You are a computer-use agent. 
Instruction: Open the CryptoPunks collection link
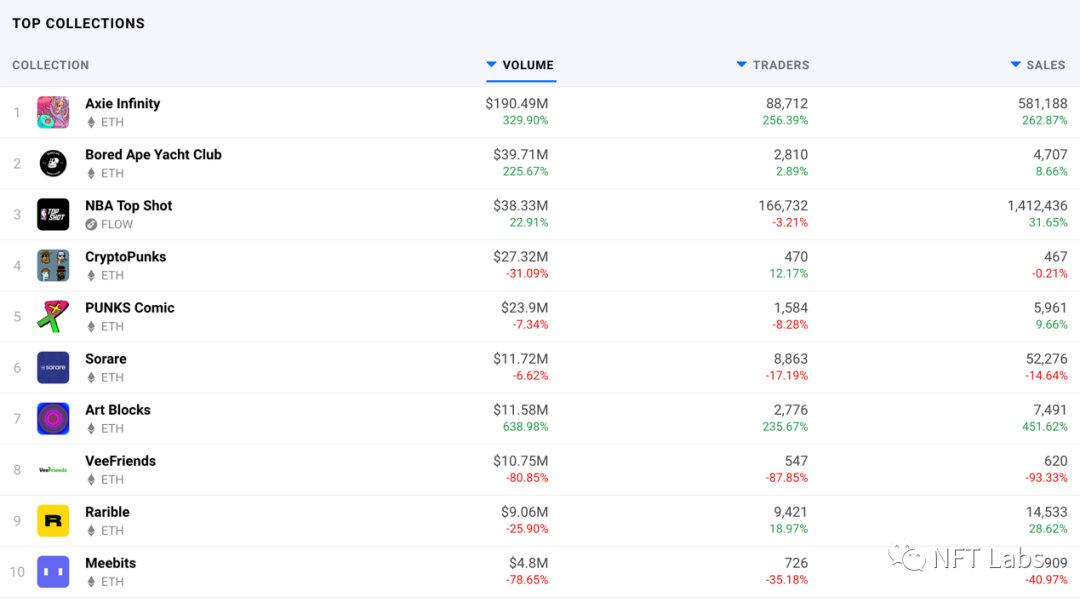[125, 256]
